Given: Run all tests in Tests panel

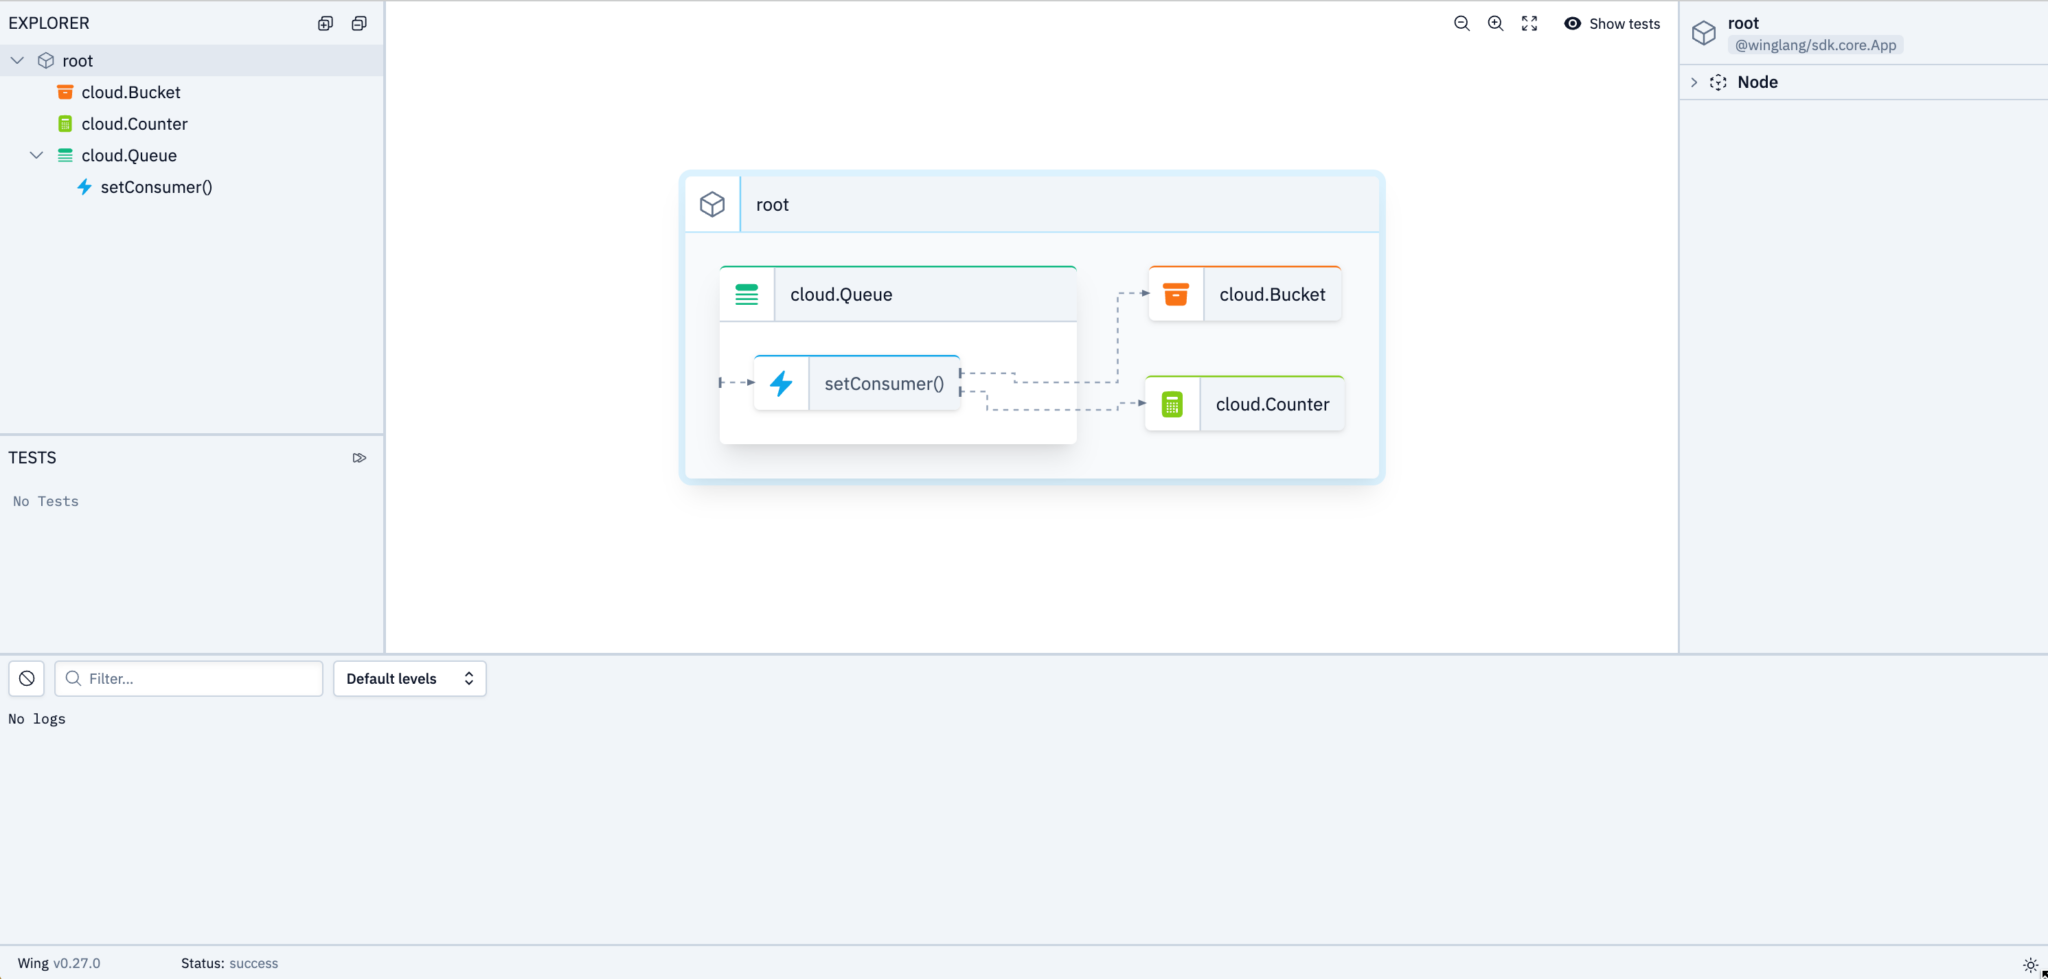Looking at the screenshot, I should point(359,458).
